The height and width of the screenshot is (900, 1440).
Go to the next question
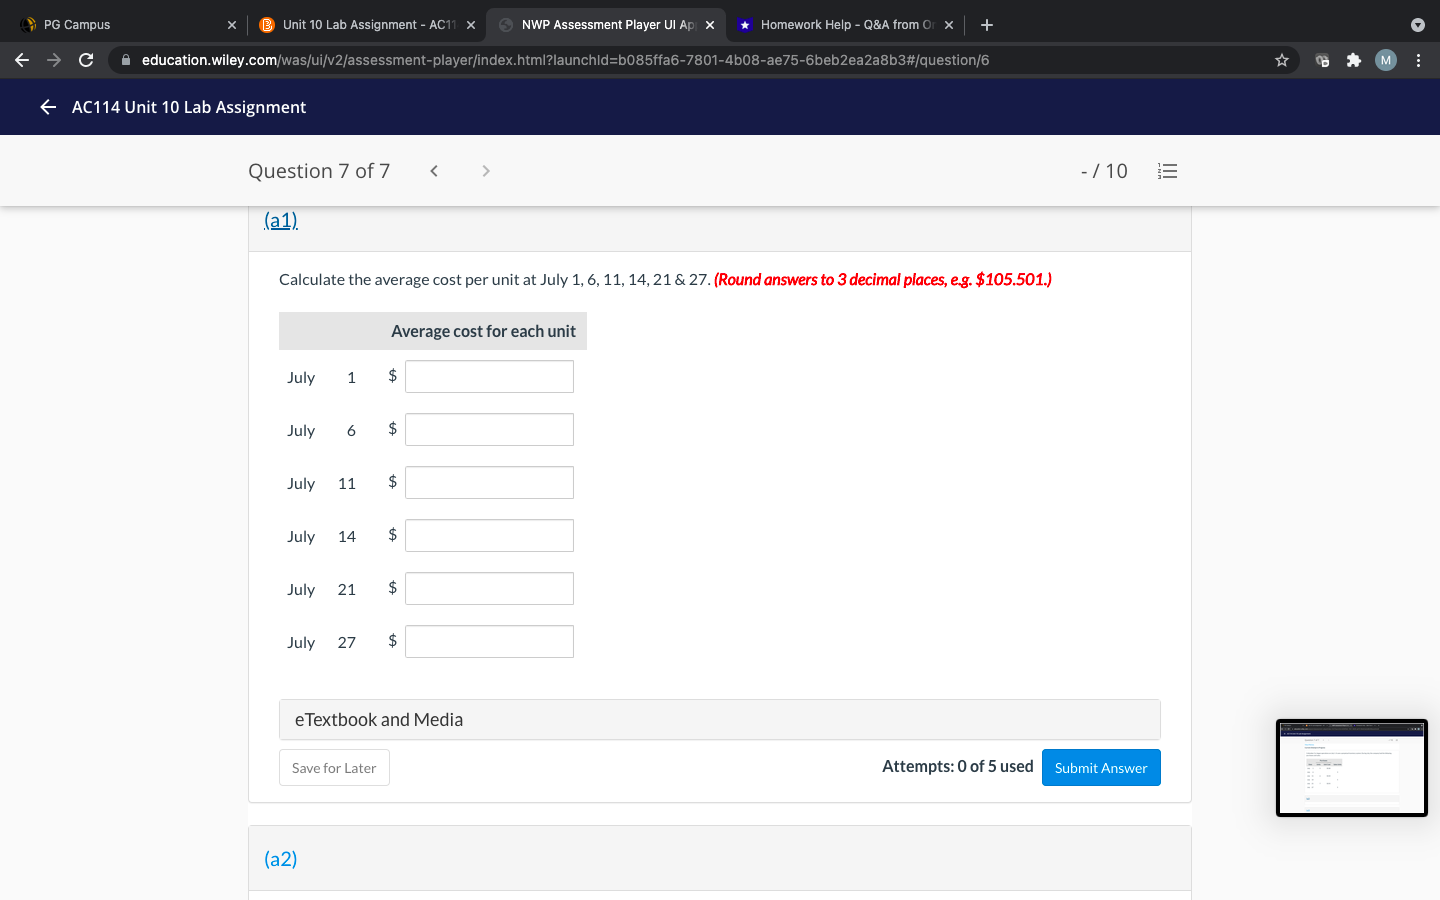tap(486, 171)
